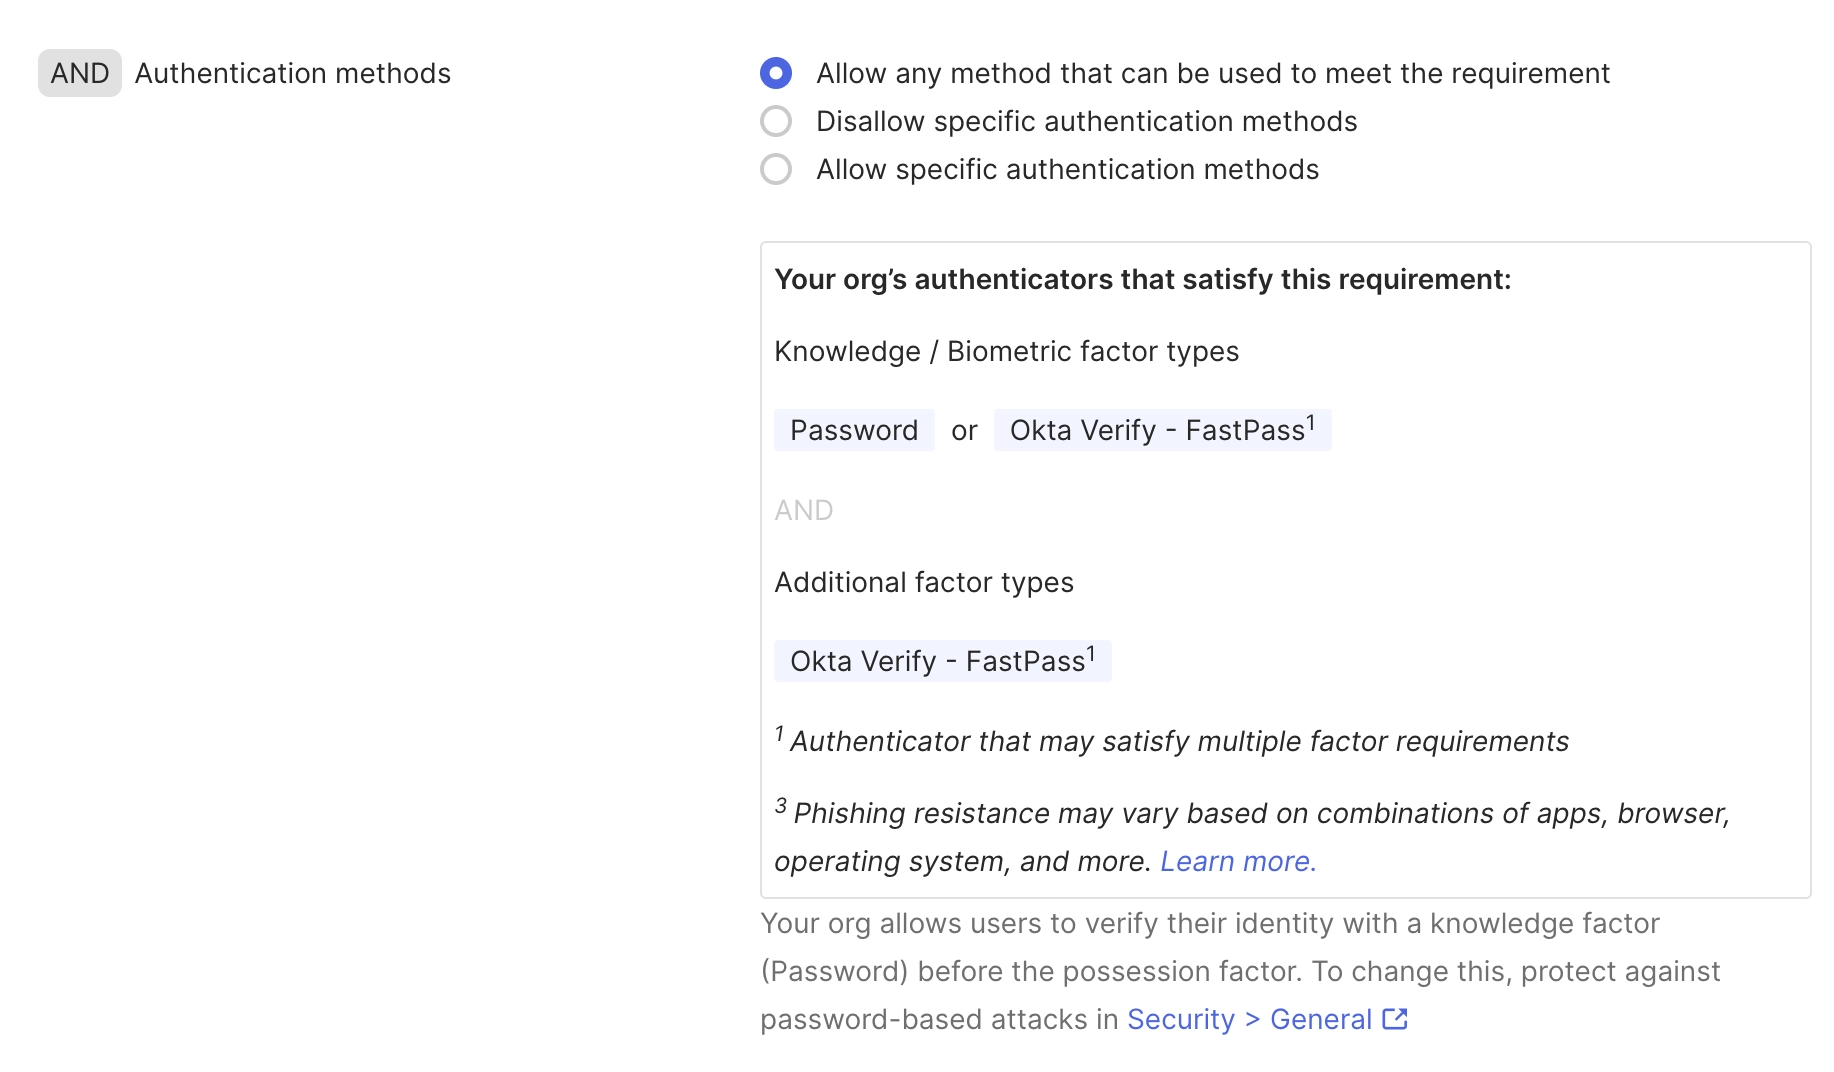Viewport: 1834px width, 1072px height.
Task: Click the FastPass chip next to Password
Action: tap(1162, 430)
